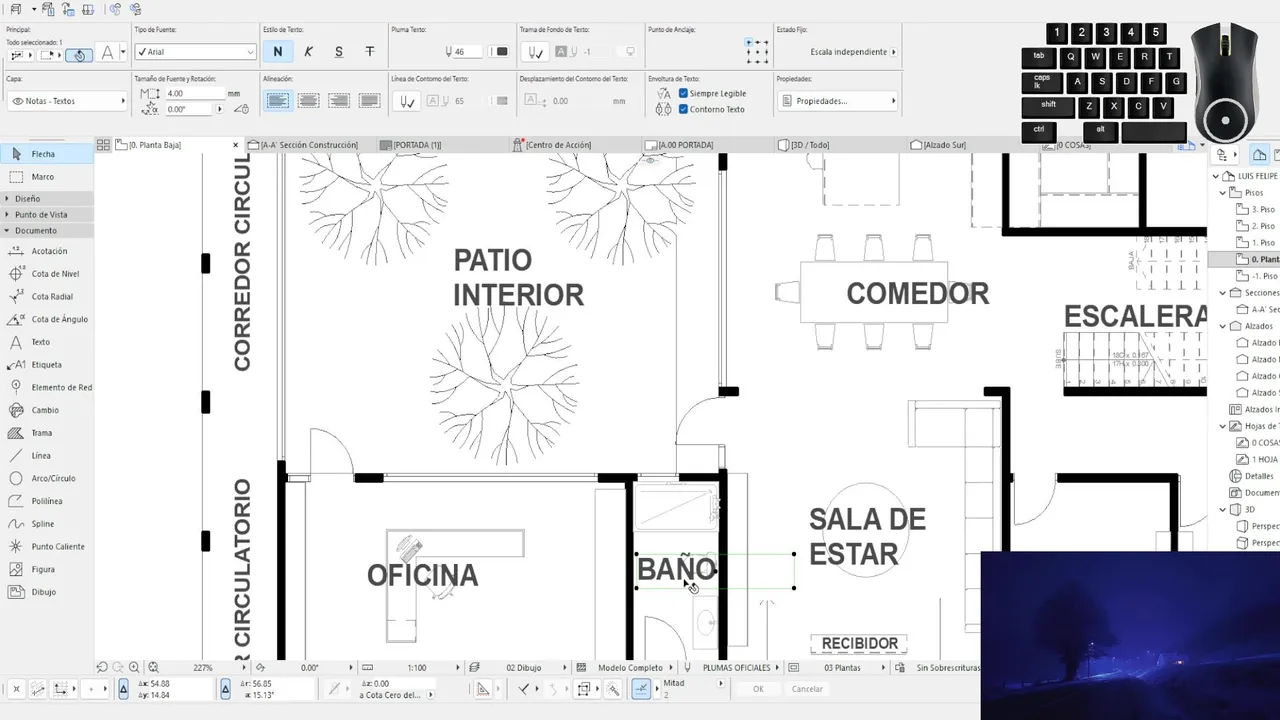The height and width of the screenshot is (720, 1280).
Task: Close the 0. Planta Baja tab
Action: point(236,145)
